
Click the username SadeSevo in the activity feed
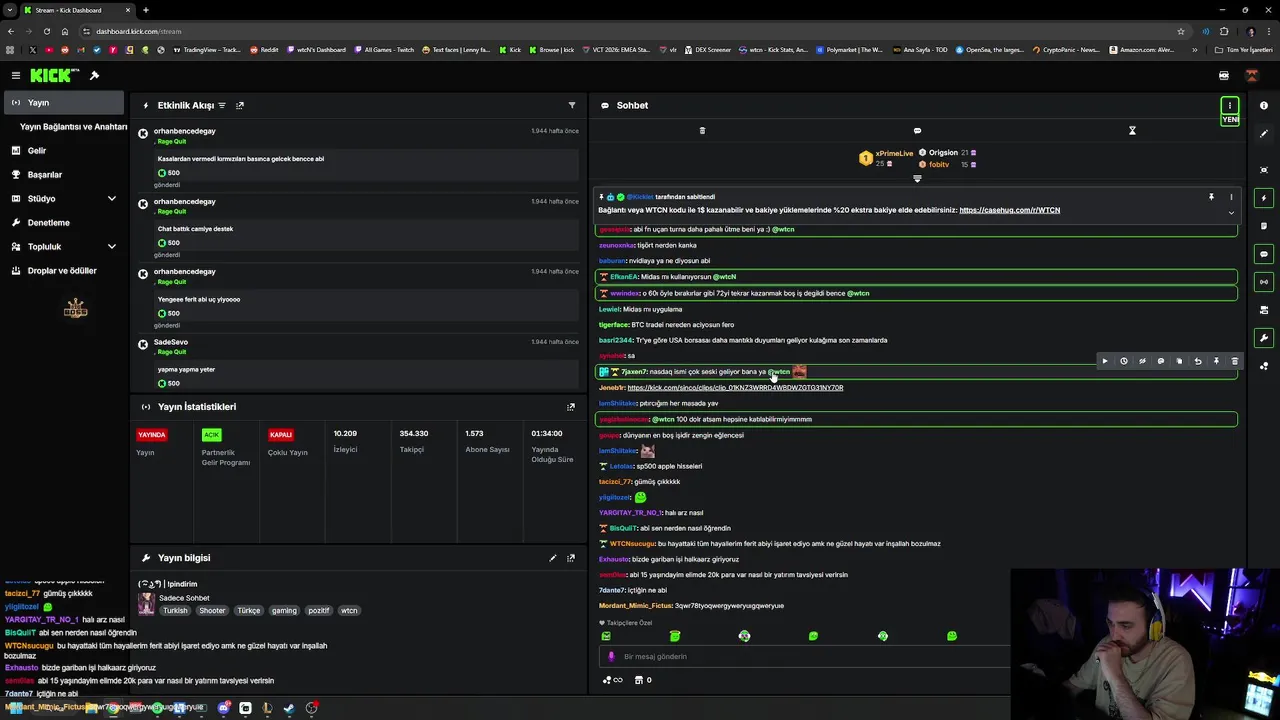171,342
